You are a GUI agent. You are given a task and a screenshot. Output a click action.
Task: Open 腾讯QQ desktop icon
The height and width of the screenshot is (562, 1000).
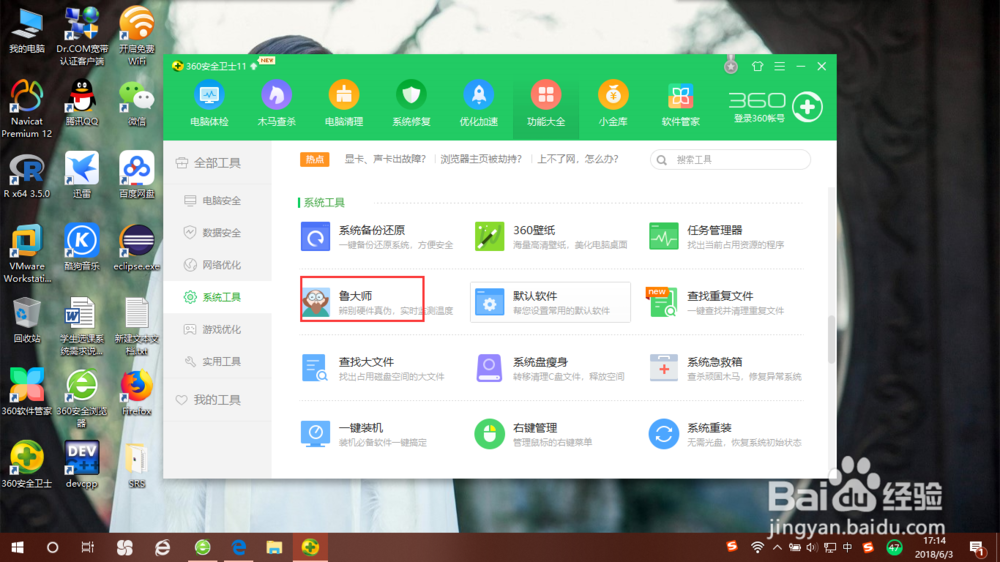[x=82, y=103]
